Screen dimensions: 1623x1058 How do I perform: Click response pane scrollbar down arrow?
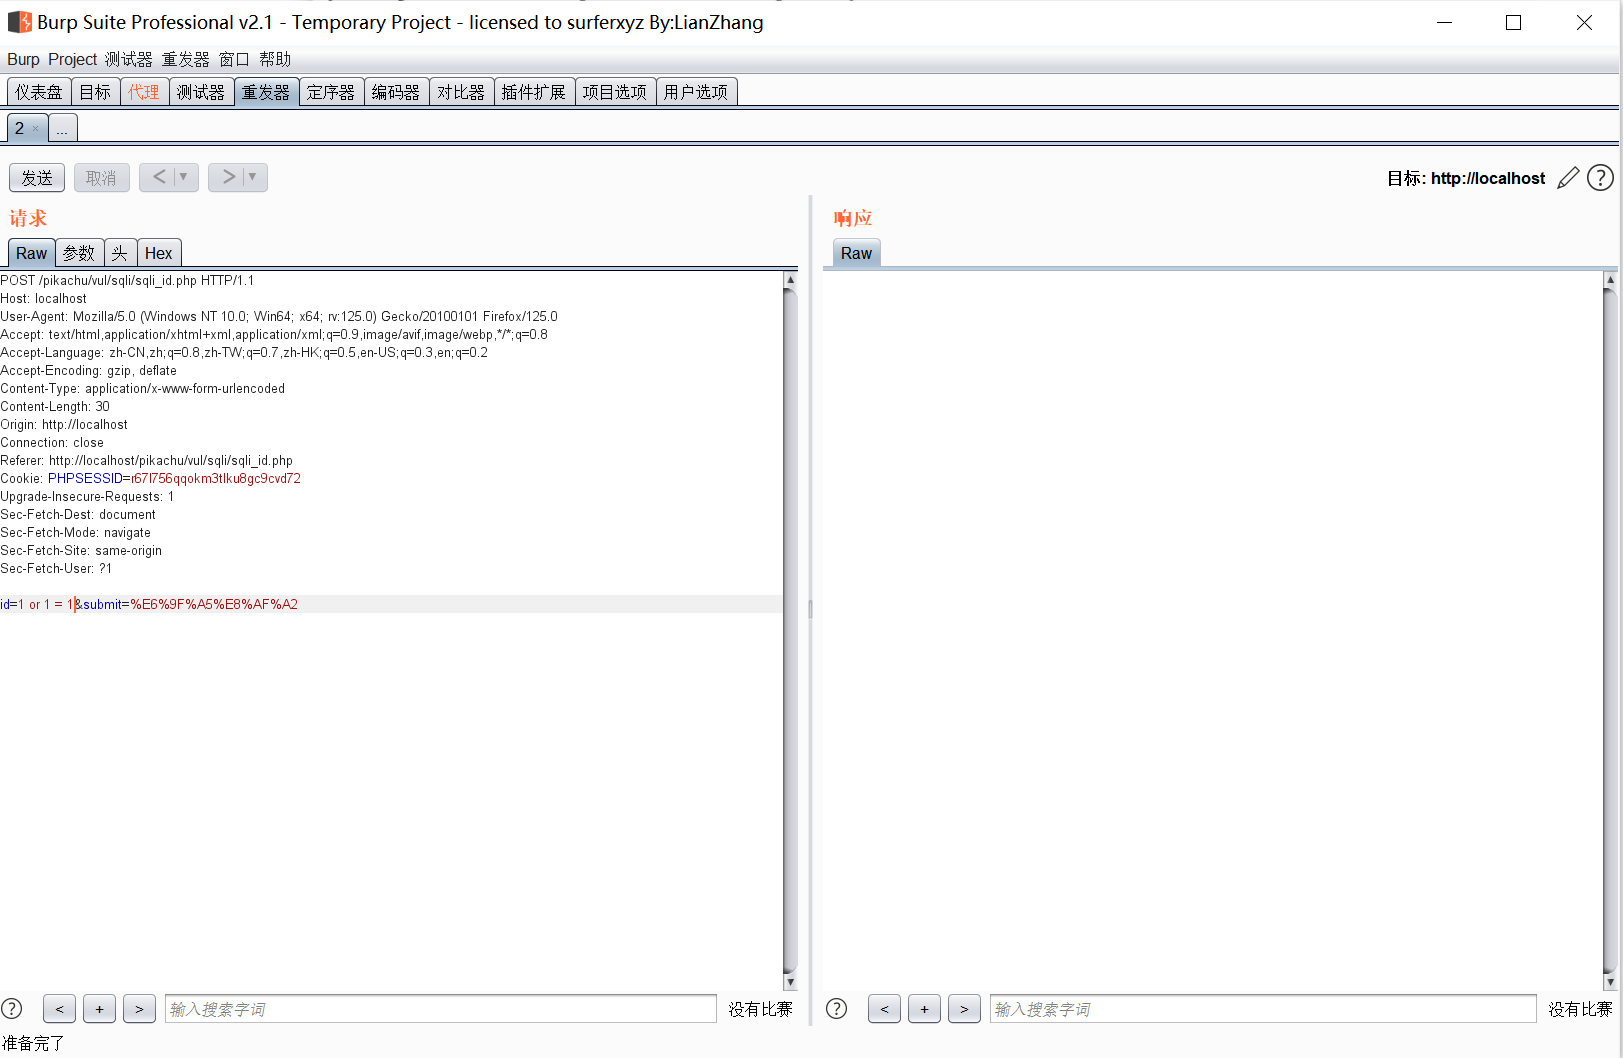click(1610, 982)
